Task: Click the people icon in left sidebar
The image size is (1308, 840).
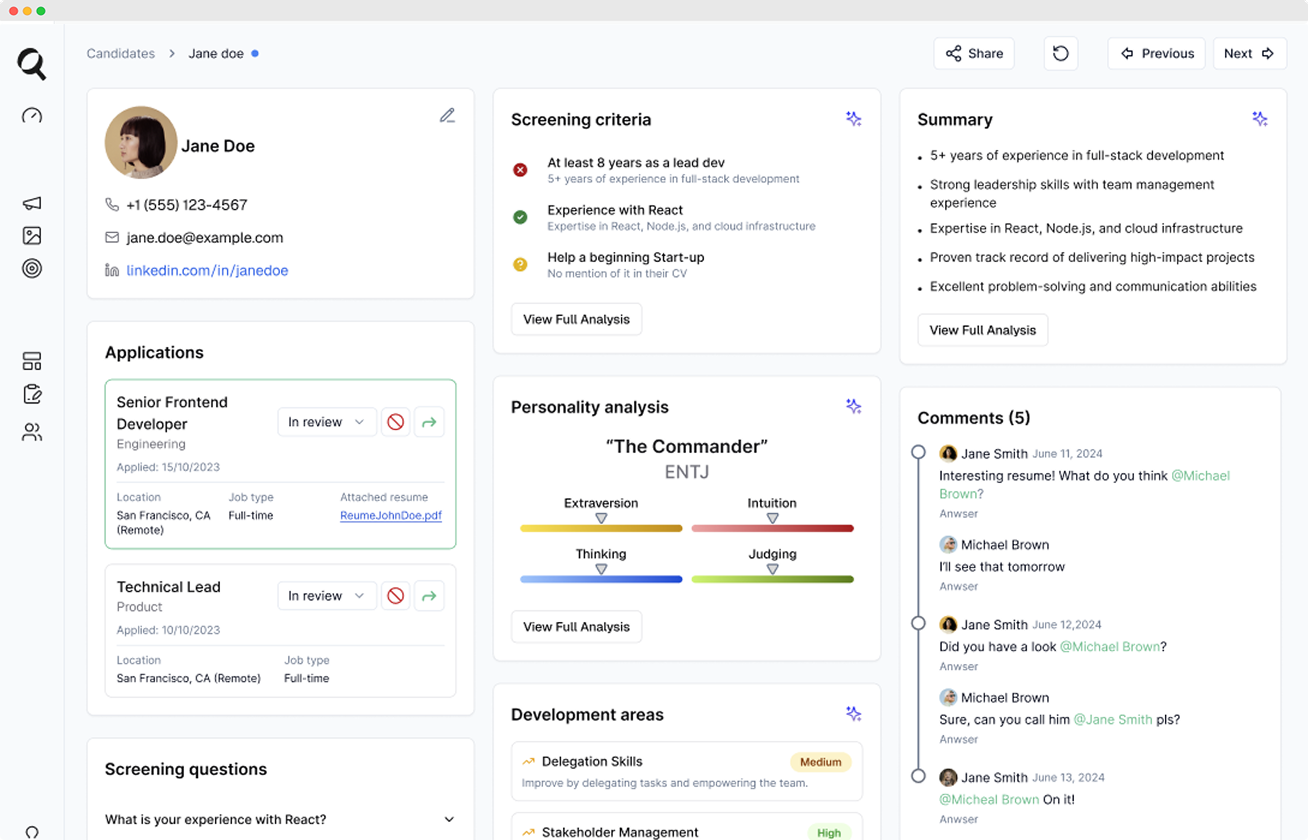Action: (x=32, y=432)
